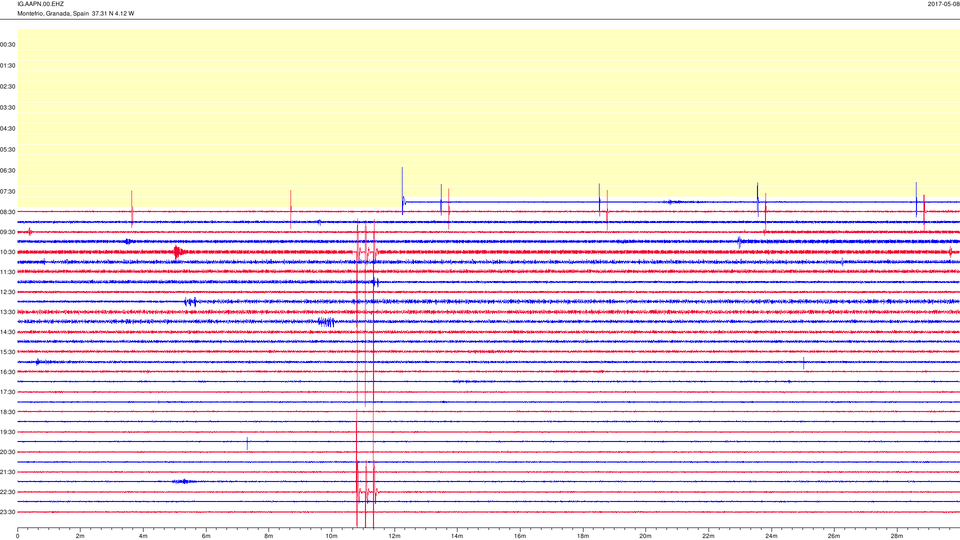This screenshot has width=960, height=540.
Task: Select the 10:30 time label
Action: click(8, 252)
